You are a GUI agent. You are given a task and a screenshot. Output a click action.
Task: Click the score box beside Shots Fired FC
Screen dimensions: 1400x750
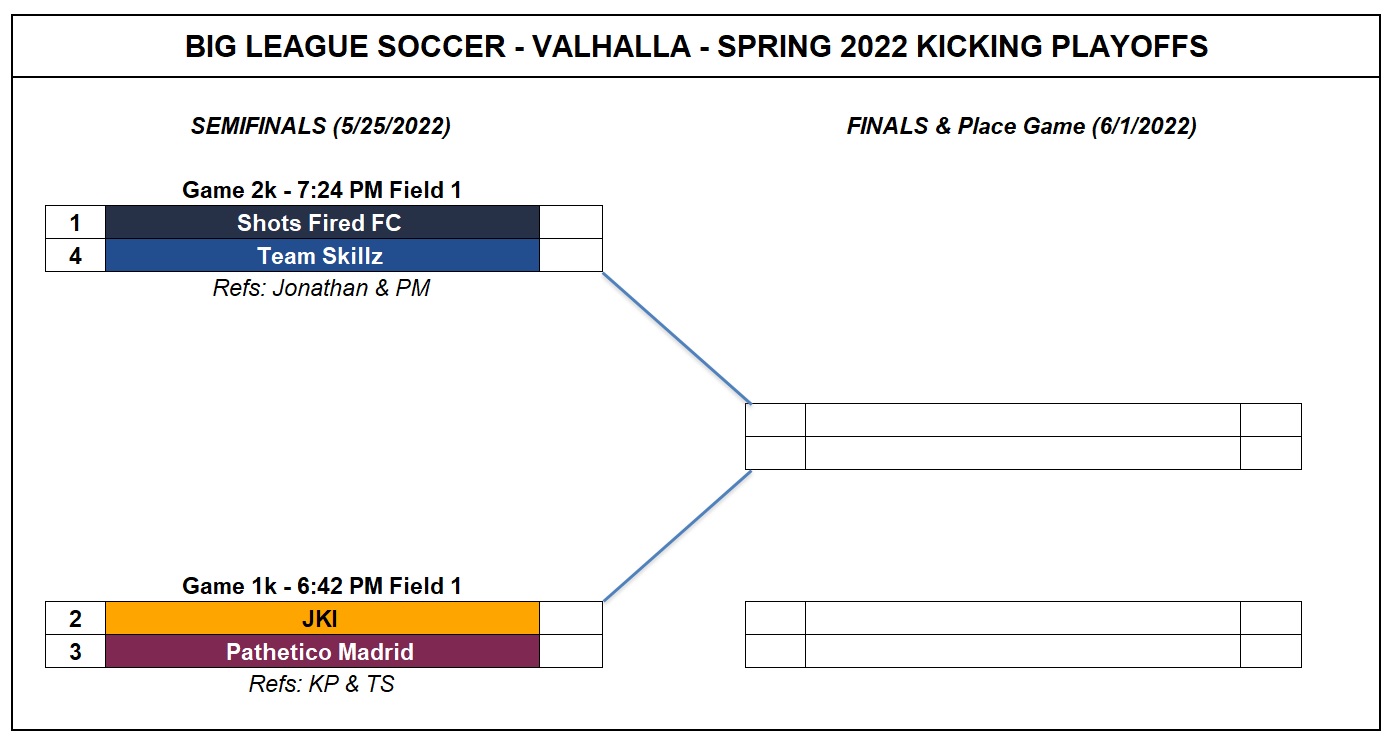click(x=571, y=222)
